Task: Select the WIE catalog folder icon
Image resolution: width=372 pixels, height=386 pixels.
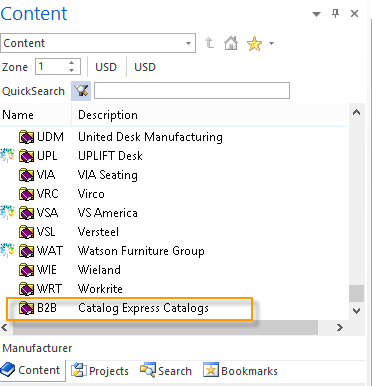Action: coord(26,270)
